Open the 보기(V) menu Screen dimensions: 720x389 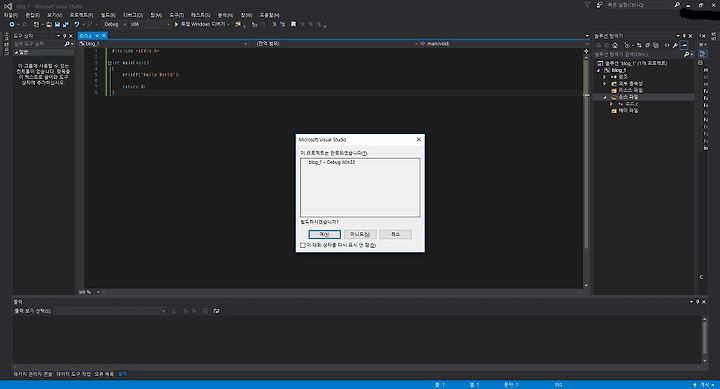click(x=54, y=15)
